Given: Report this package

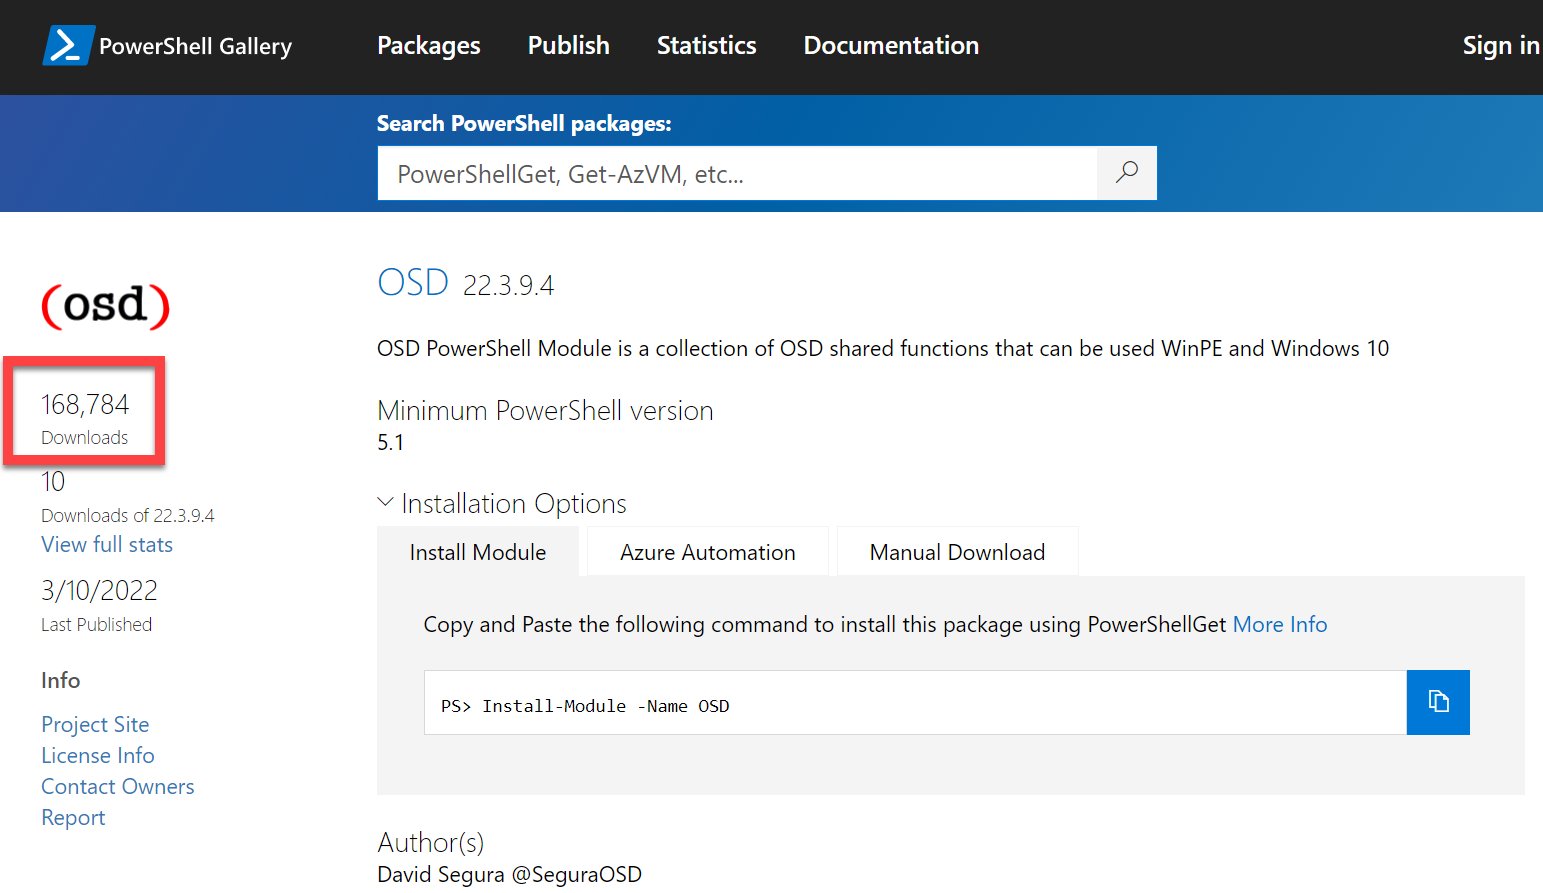Looking at the screenshot, I should coord(73,817).
